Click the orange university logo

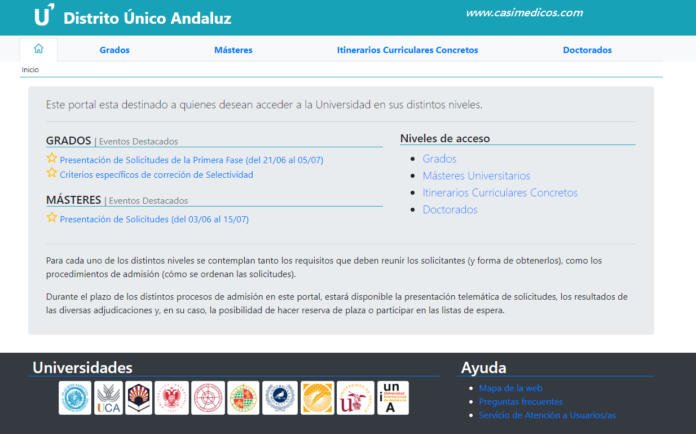point(317,398)
